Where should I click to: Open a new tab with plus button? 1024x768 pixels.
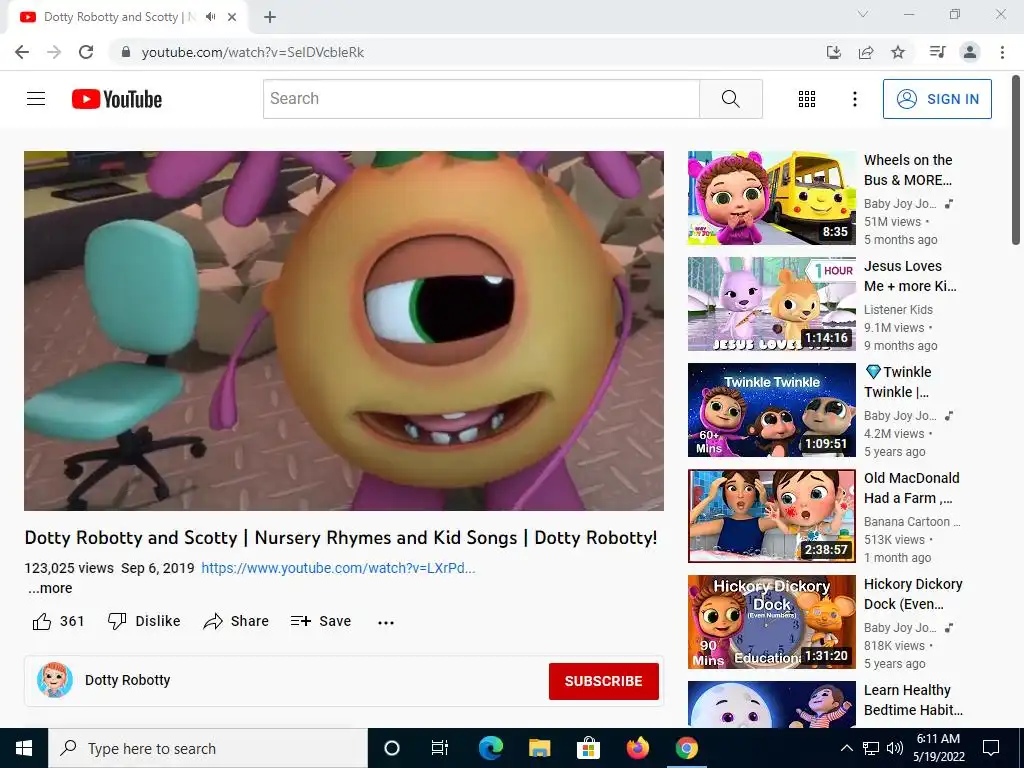pyautogui.click(x=270, y=17)
